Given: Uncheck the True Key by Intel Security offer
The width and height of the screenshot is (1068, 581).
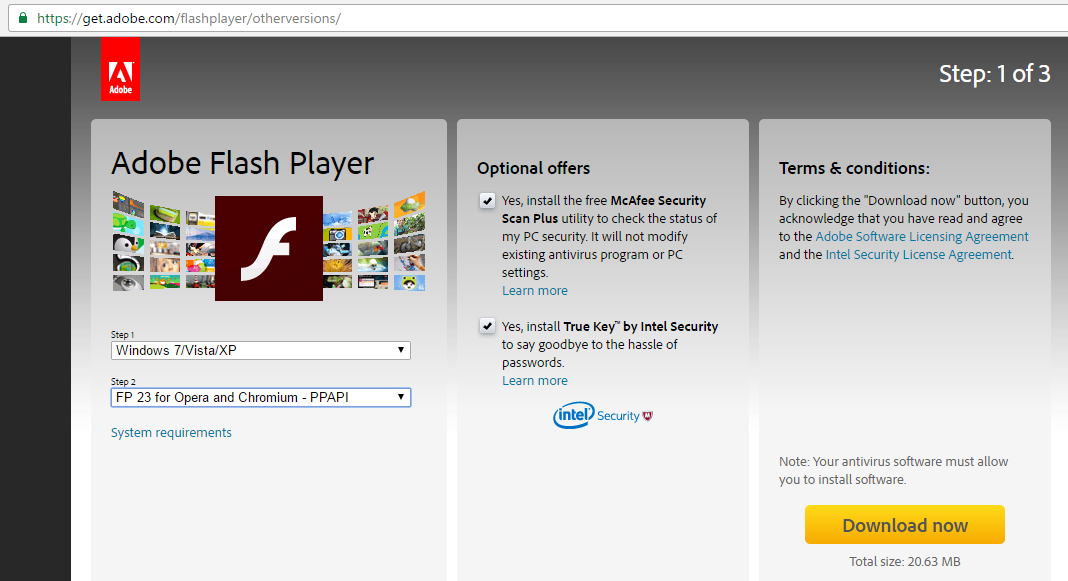Looking at the screenshot, I should coord(487,326).
